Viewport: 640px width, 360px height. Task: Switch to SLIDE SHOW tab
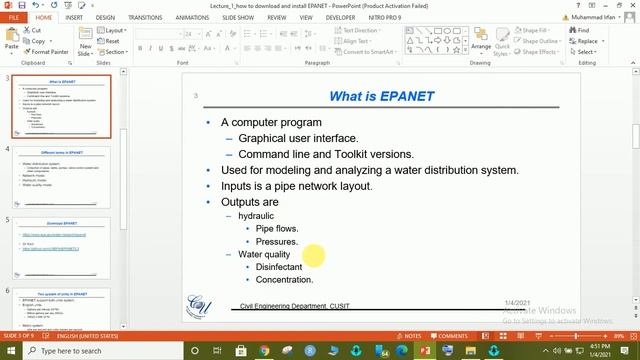[x=238, y=18]
